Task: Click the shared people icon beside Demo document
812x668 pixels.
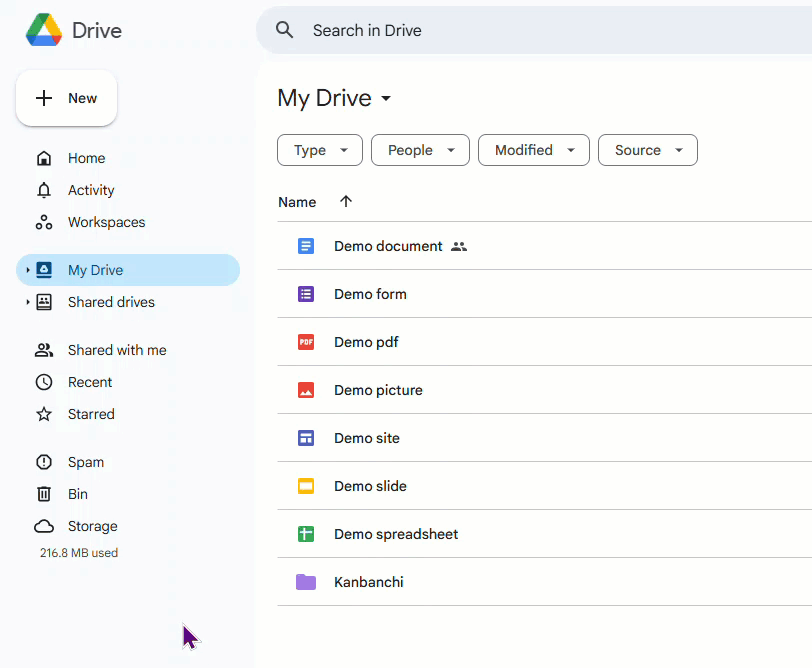Action: tap(459, 246)
